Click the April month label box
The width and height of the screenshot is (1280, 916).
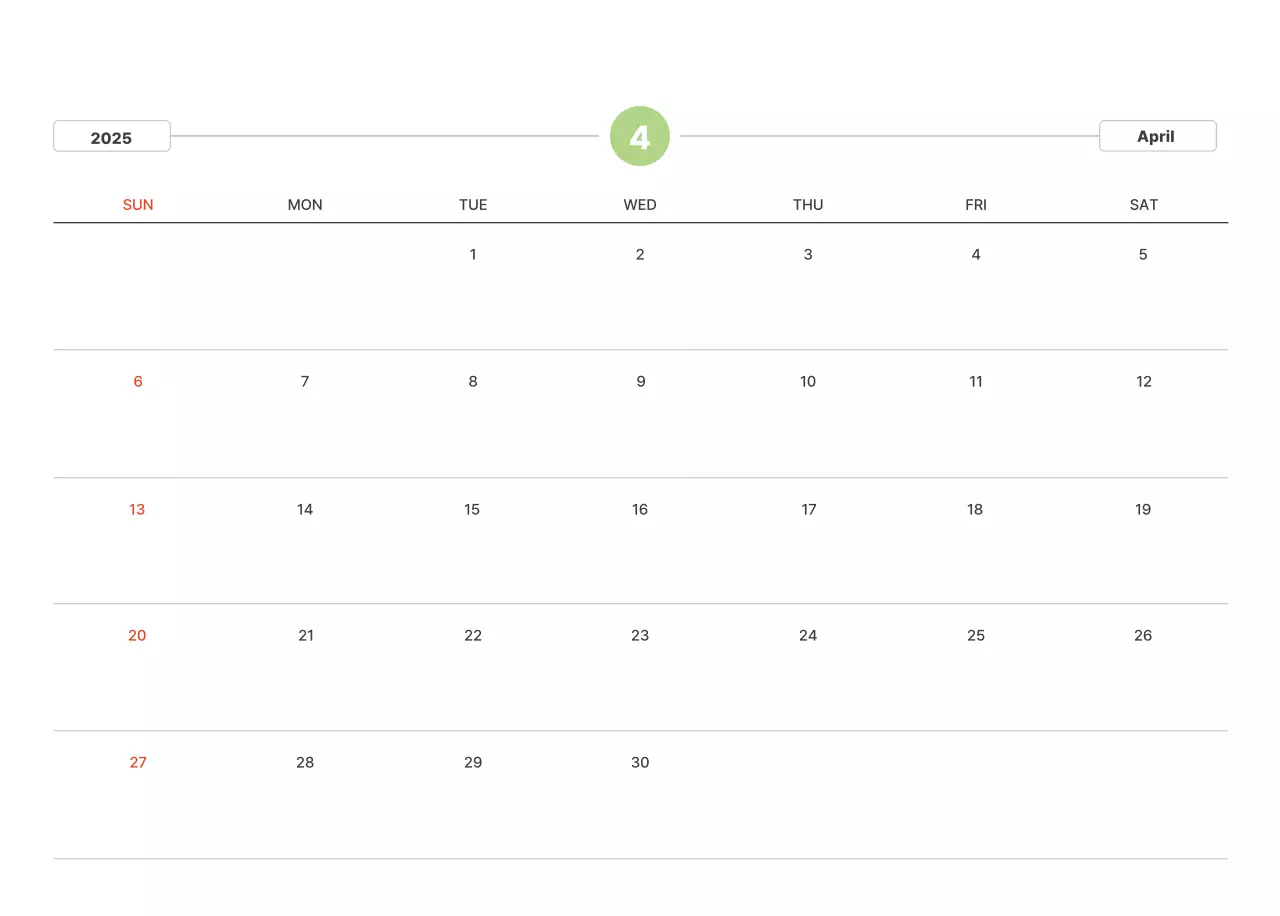pyautogui.click(x=1157, y=136)
